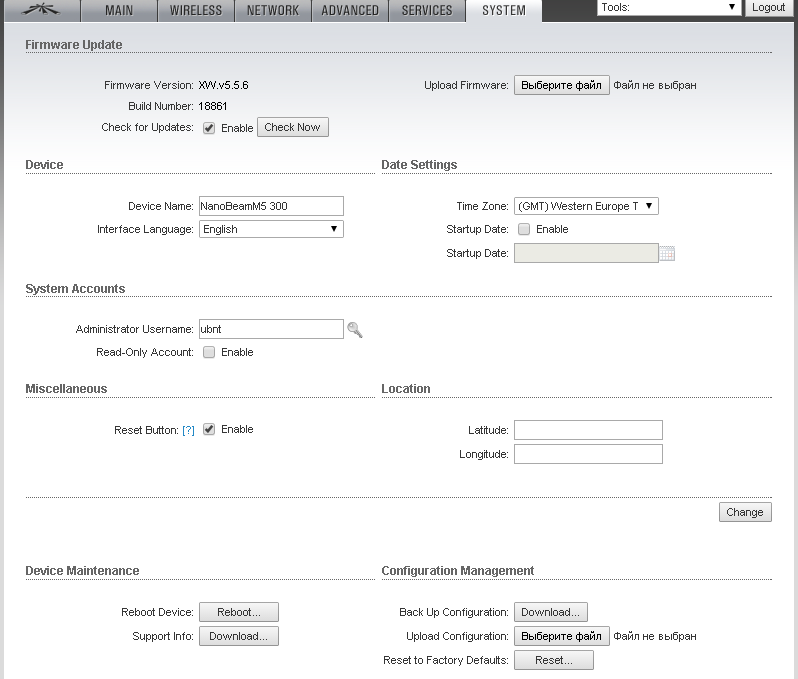Click the key icon beside Administrator Username
The image size is (798, 679).
tap(355, 330)
